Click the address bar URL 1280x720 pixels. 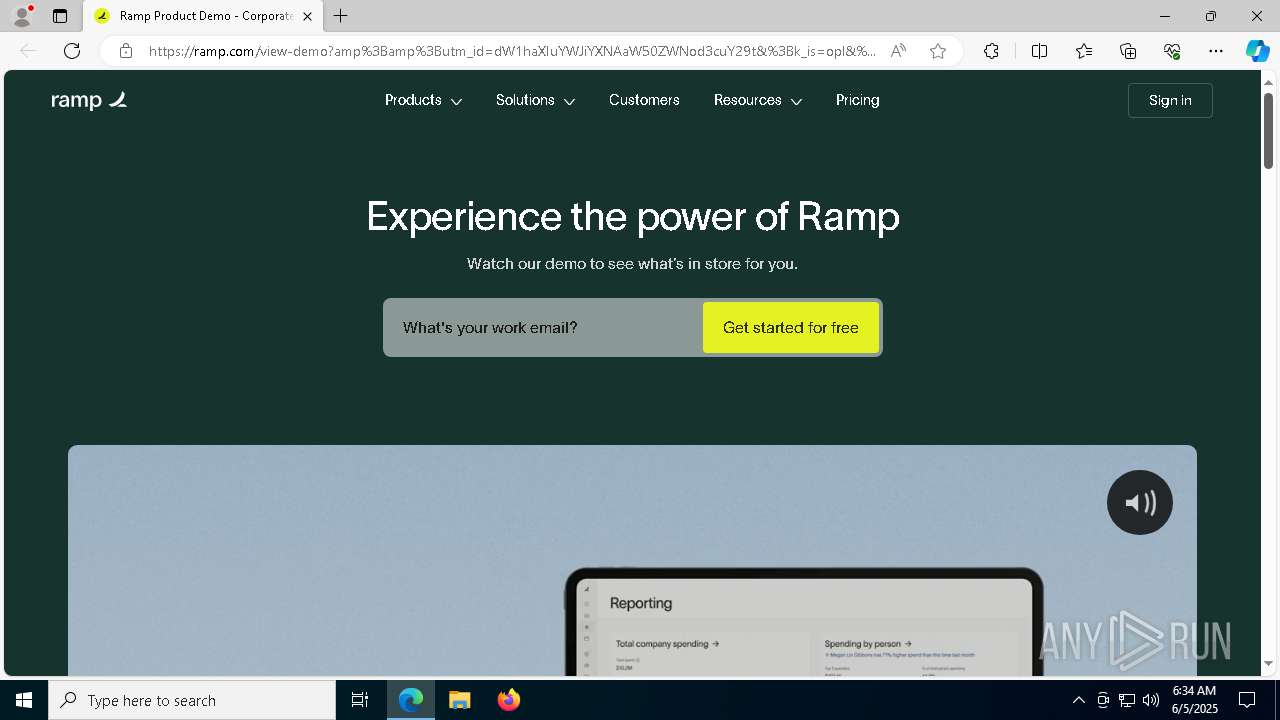512,51
